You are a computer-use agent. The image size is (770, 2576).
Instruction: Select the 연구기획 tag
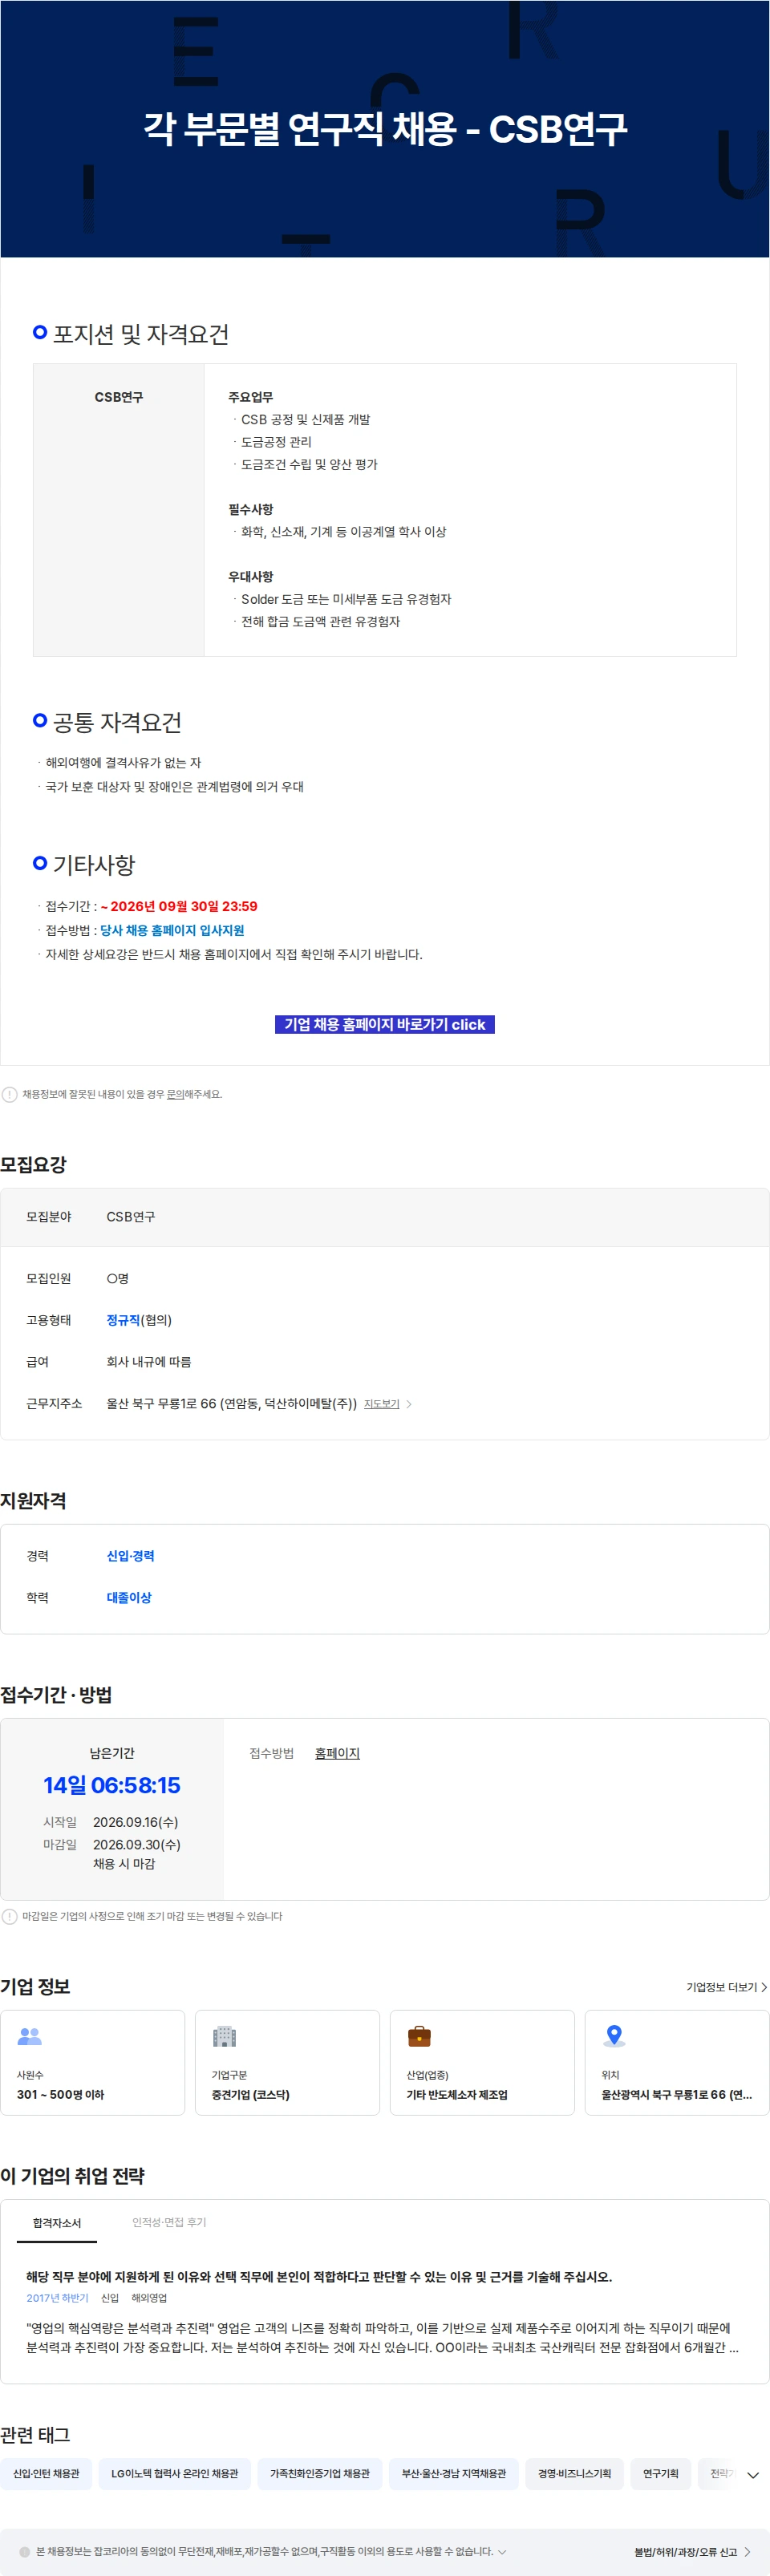[660, 2473]
